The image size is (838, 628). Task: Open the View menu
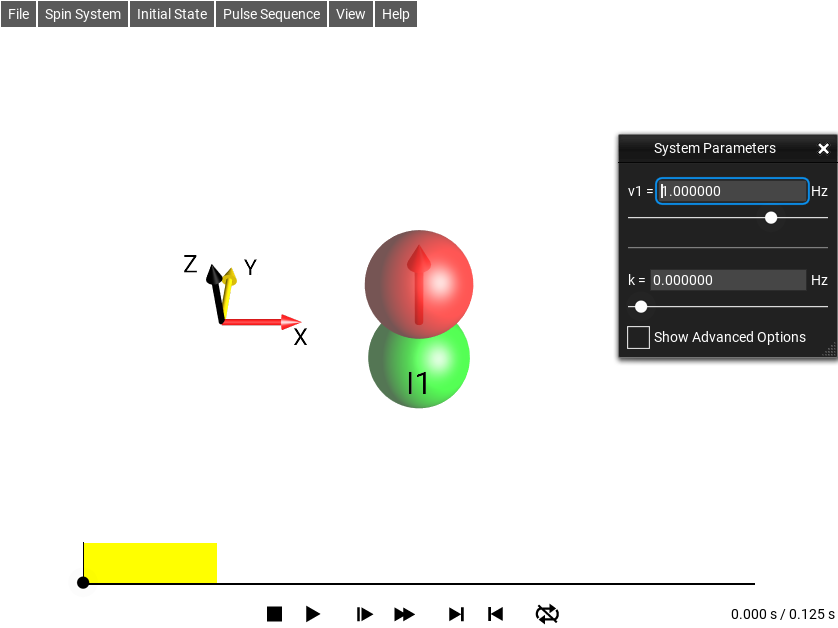pos(351,14)
